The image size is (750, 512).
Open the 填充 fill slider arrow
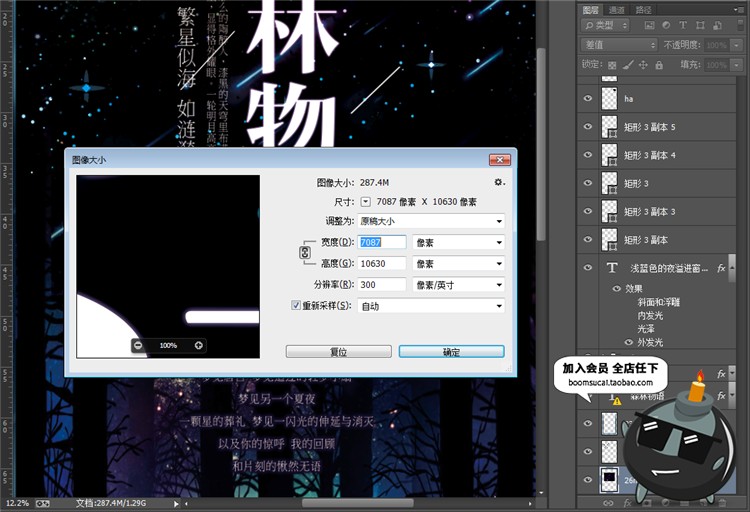[737, 65]
